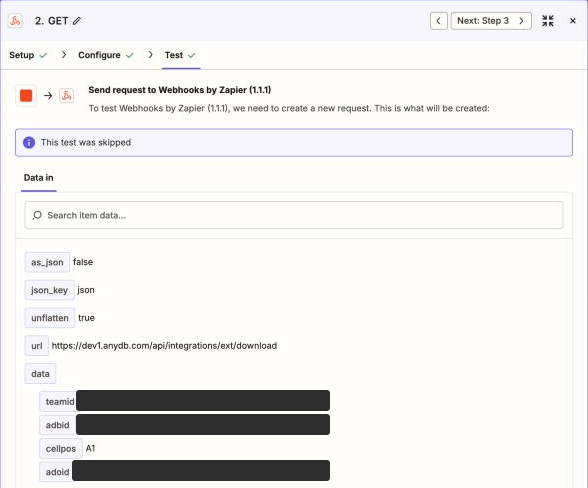
Task: Open Next: Step 3
Action: point(490,21)
